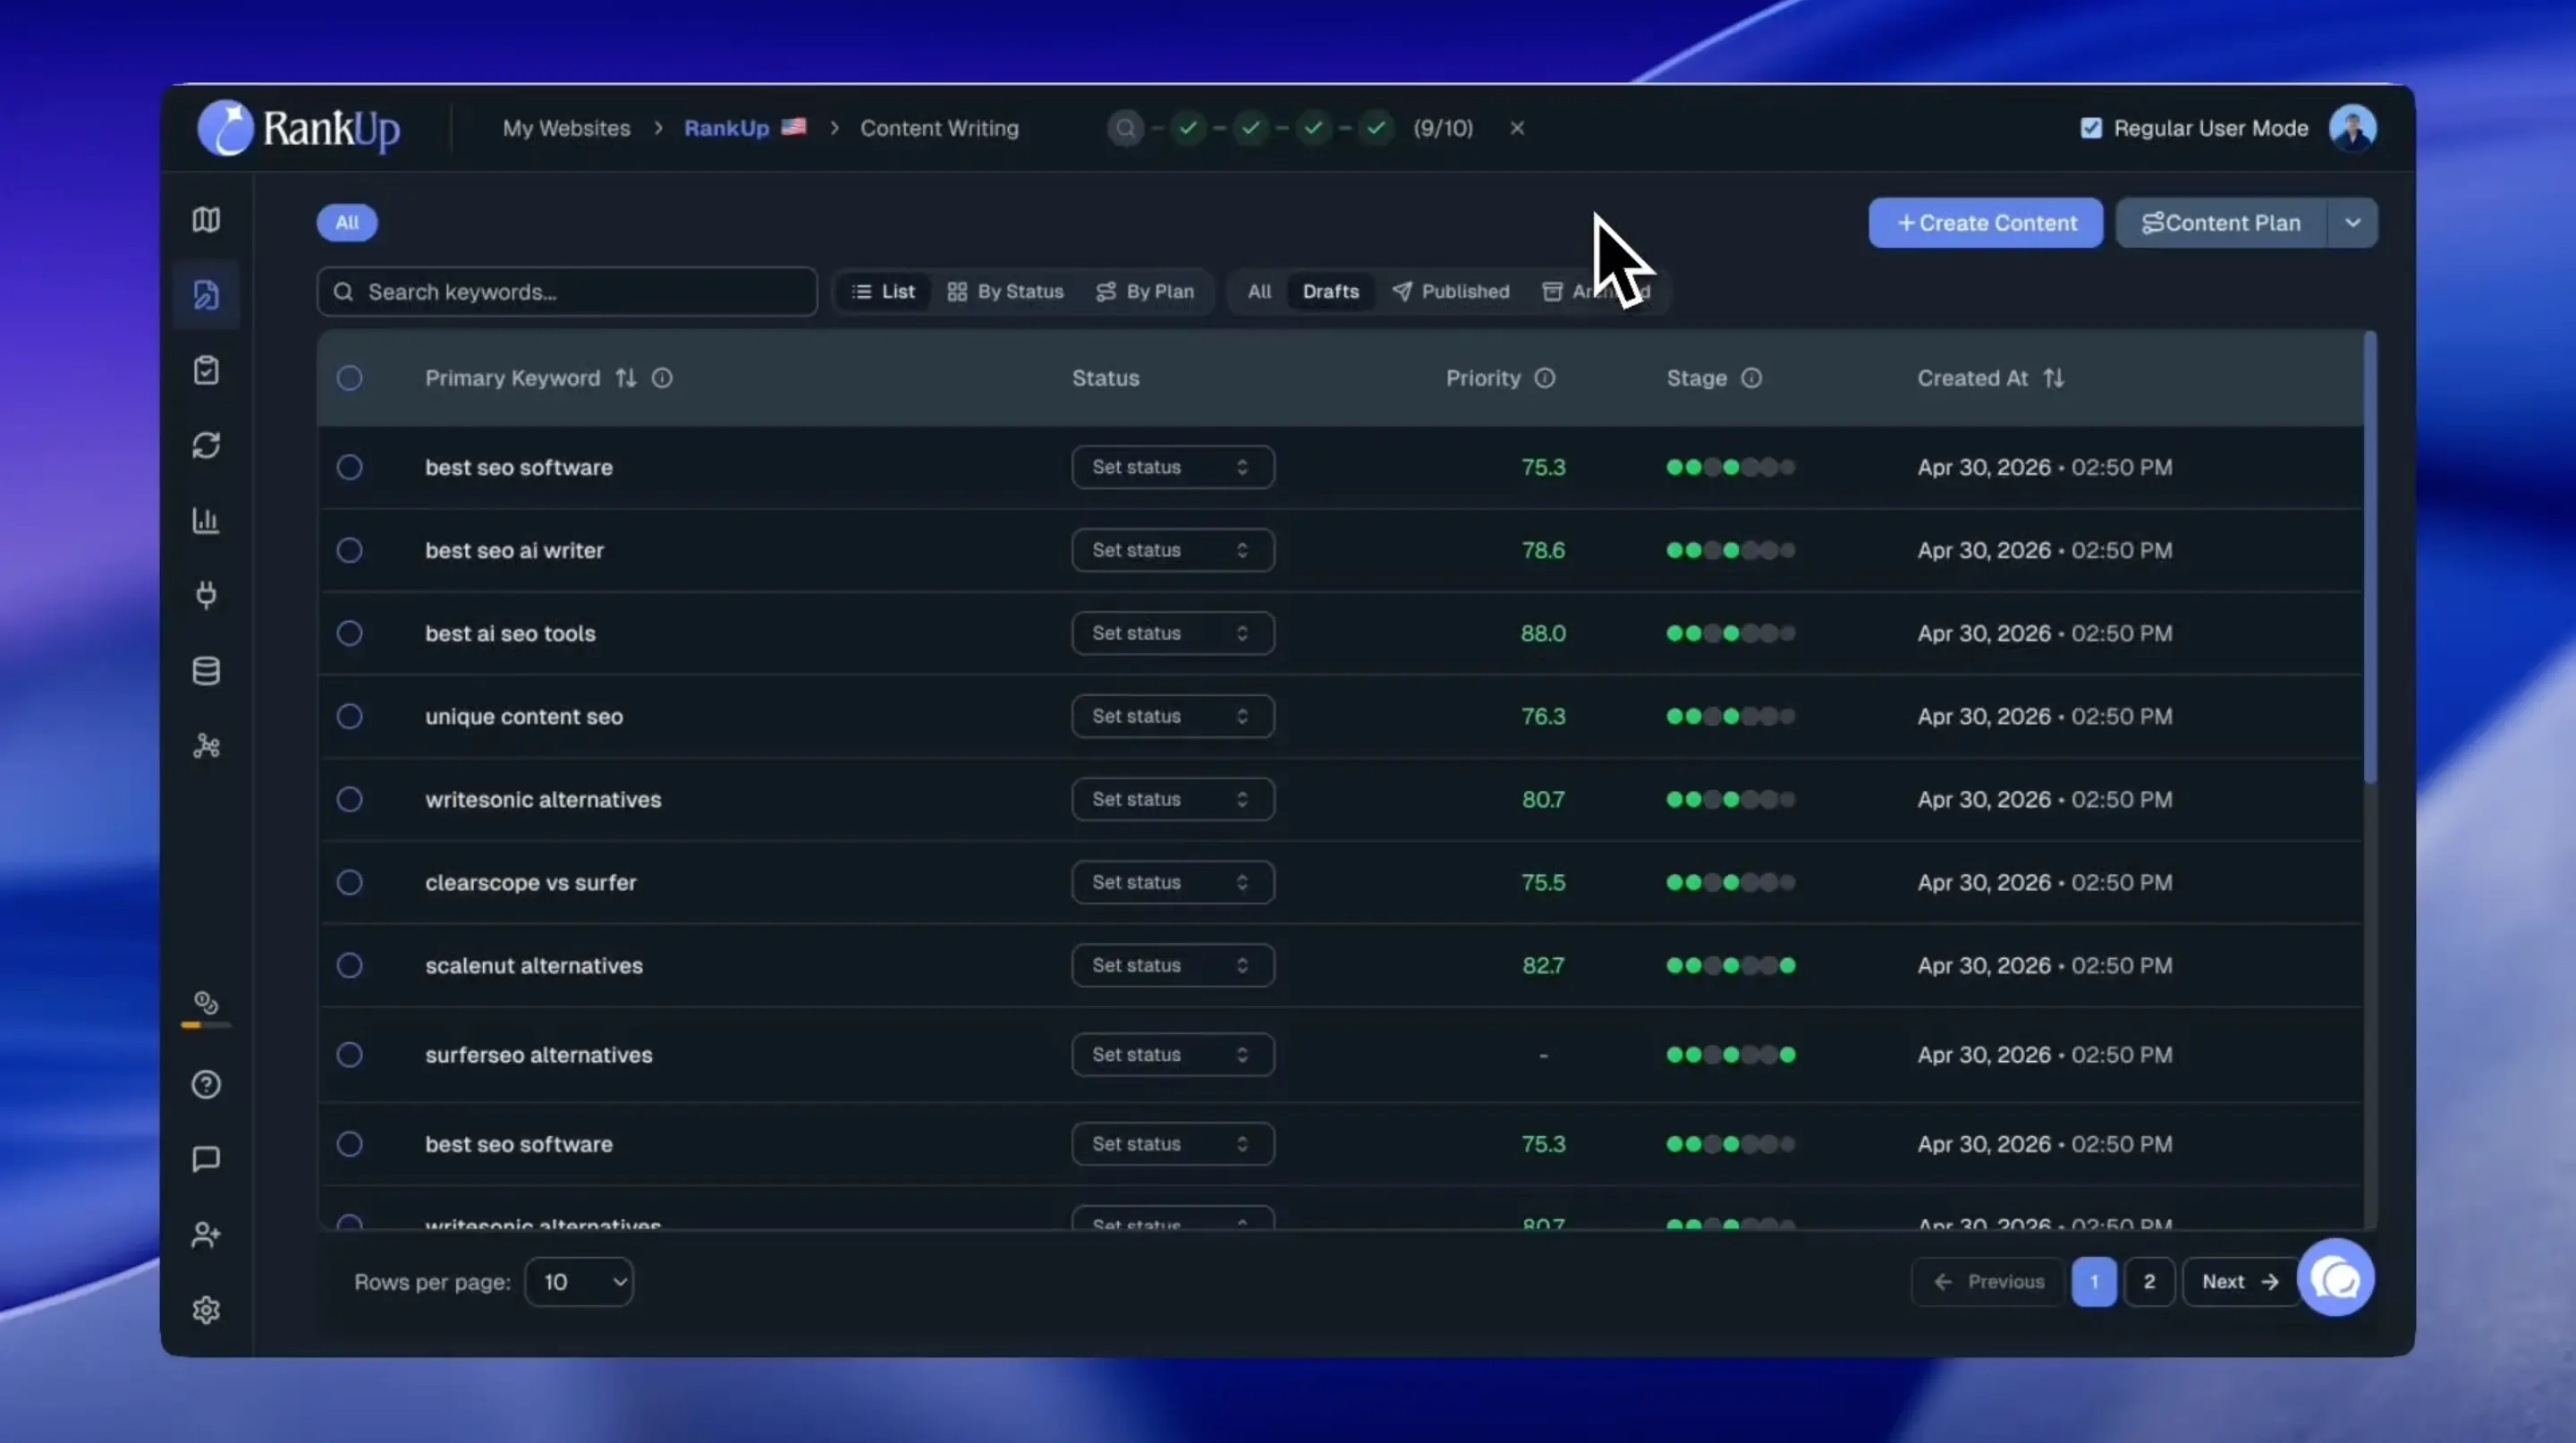Tick the select-all checkbox in table header

349,378
